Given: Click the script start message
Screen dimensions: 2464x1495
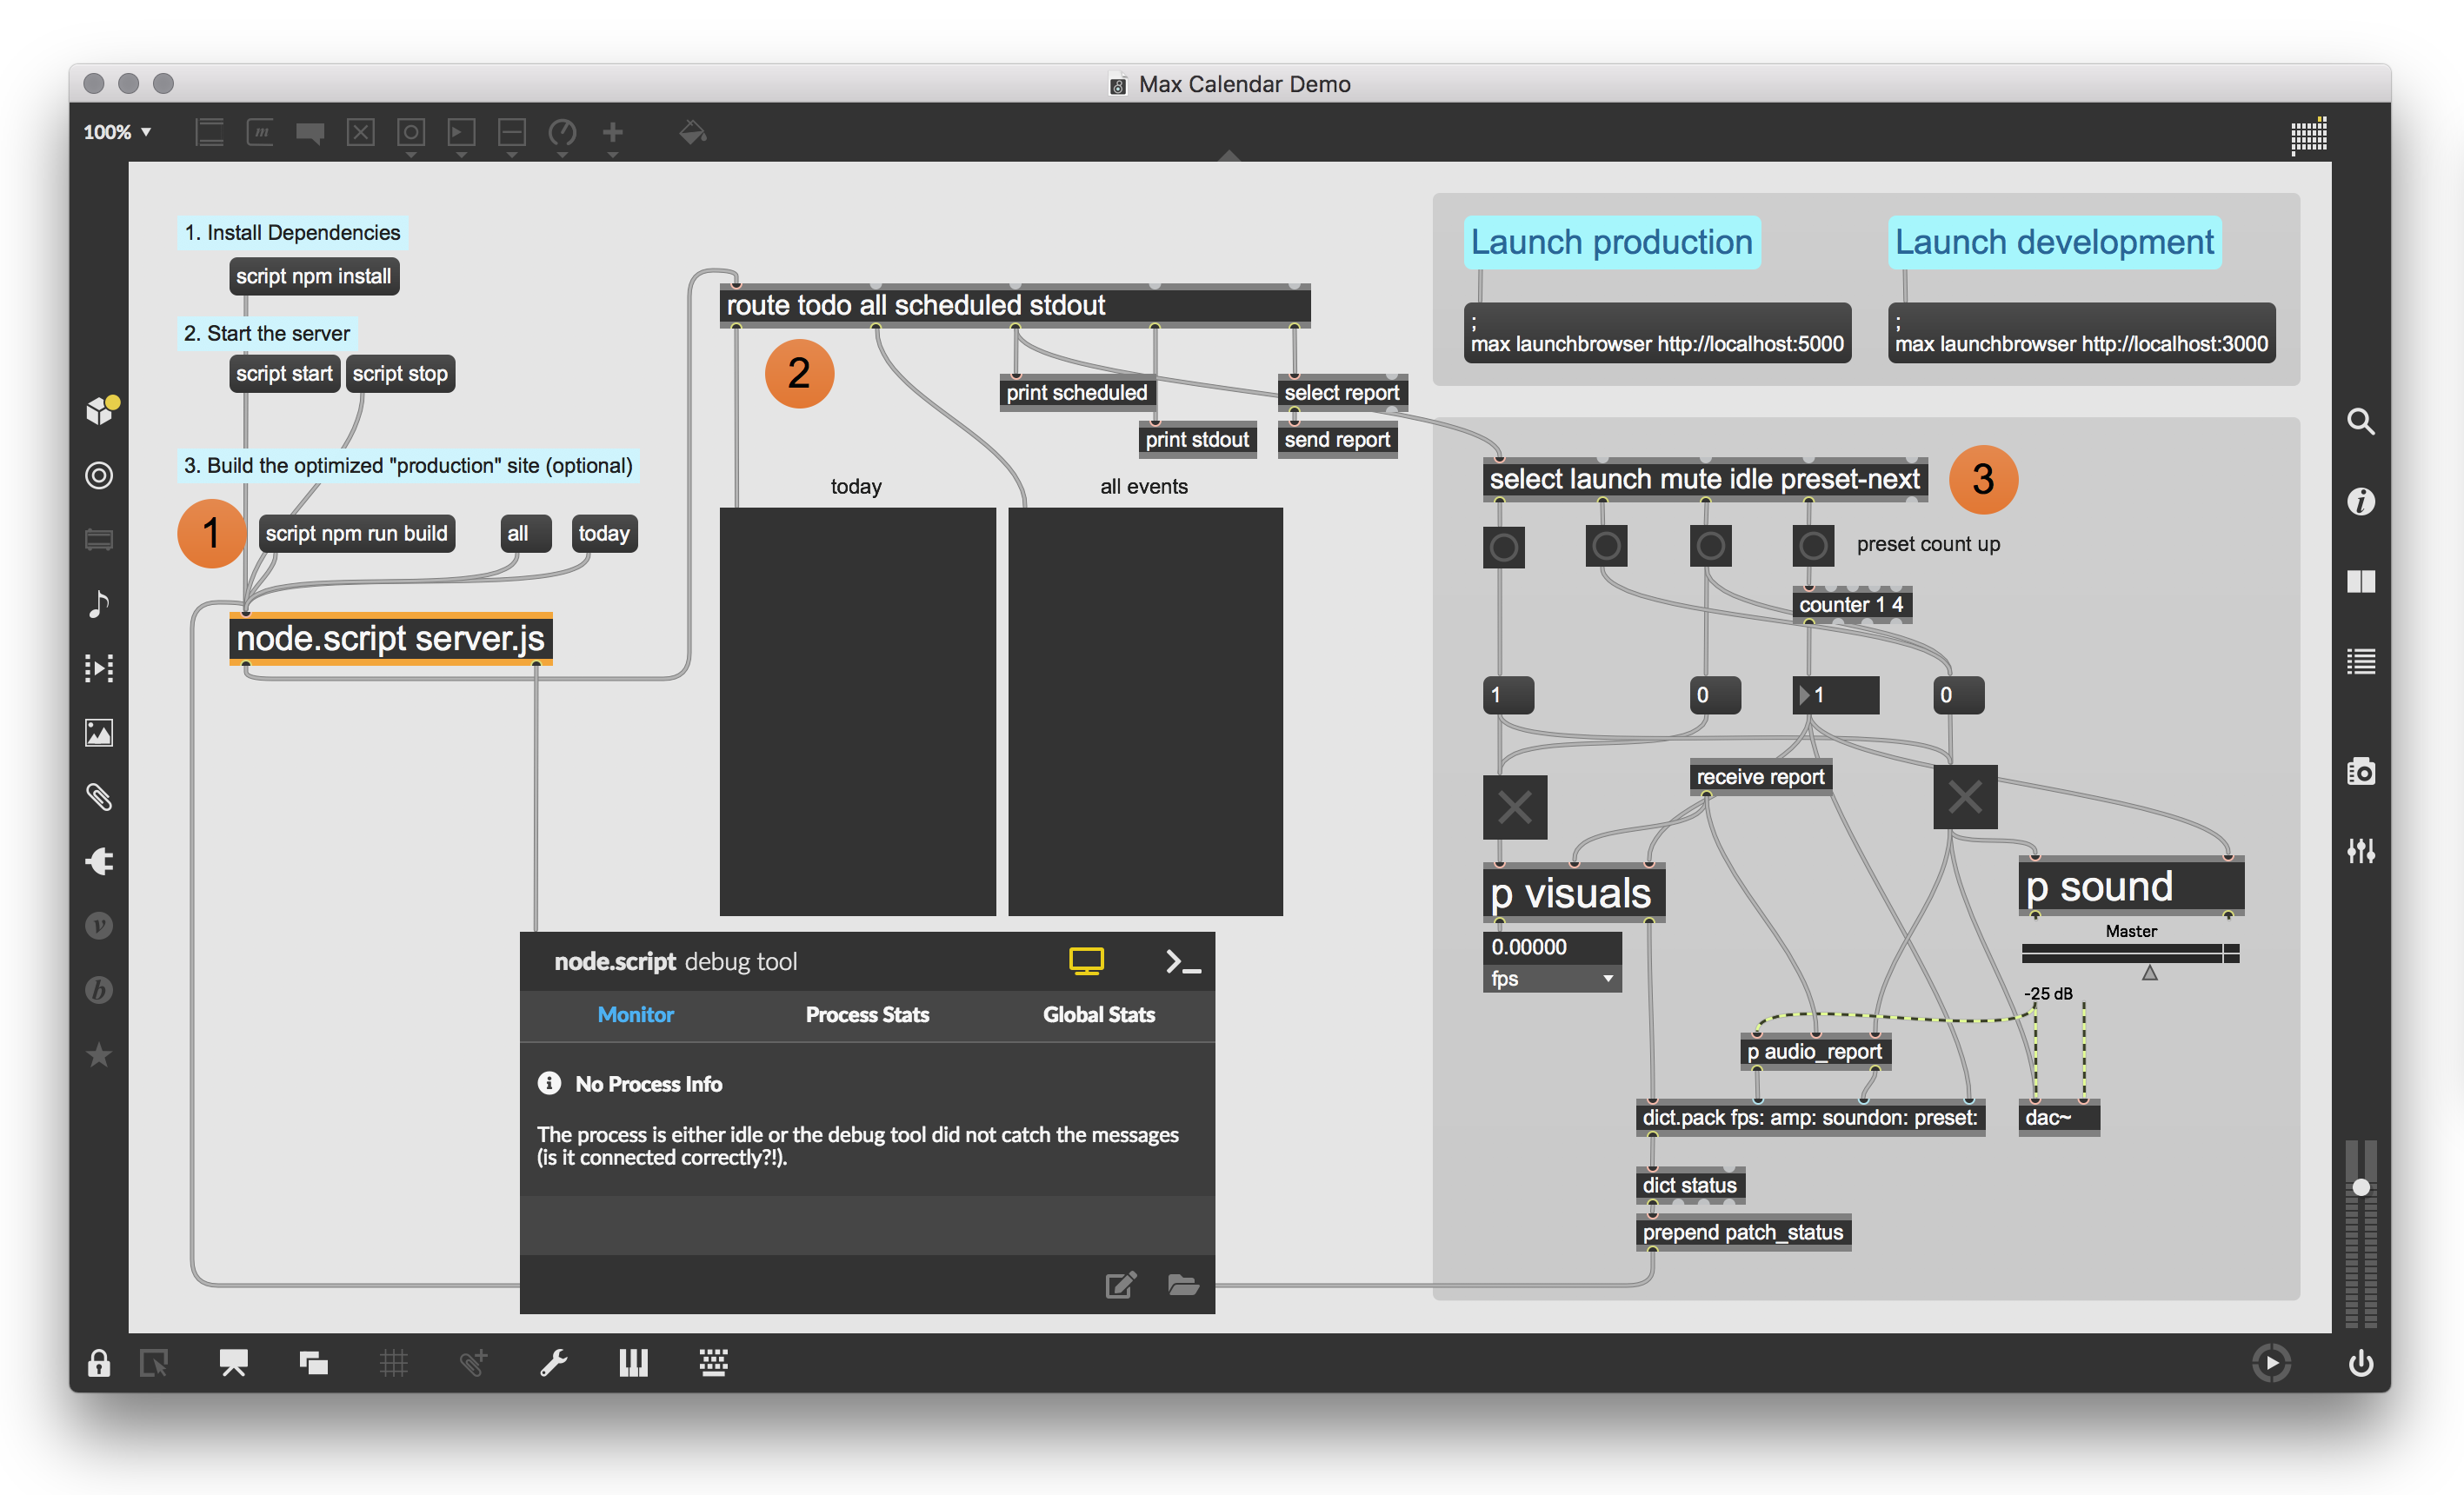Looking at the screenshot, I should [284, 374].
